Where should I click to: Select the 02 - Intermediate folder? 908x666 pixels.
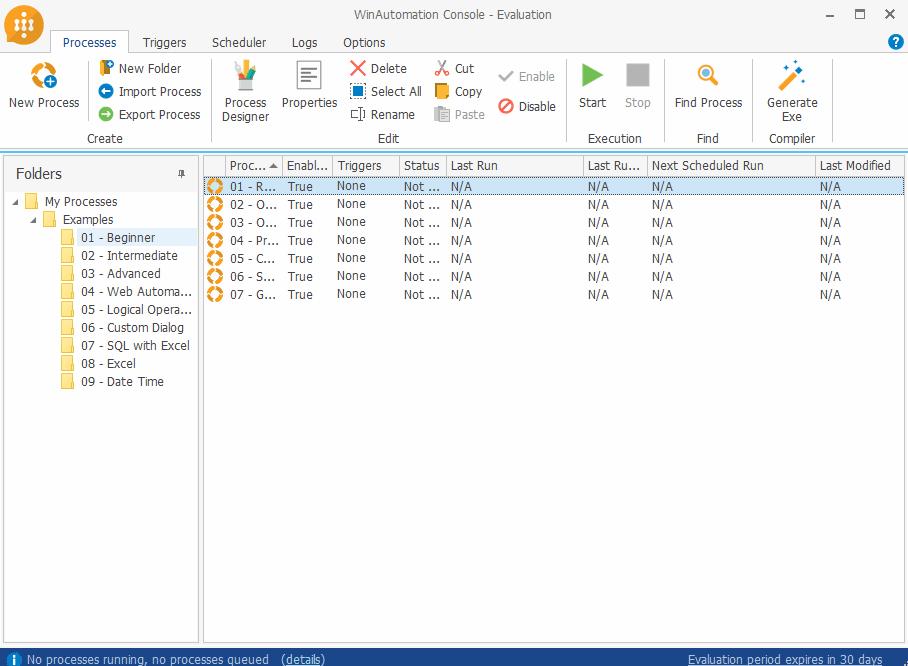pos(129,255)
